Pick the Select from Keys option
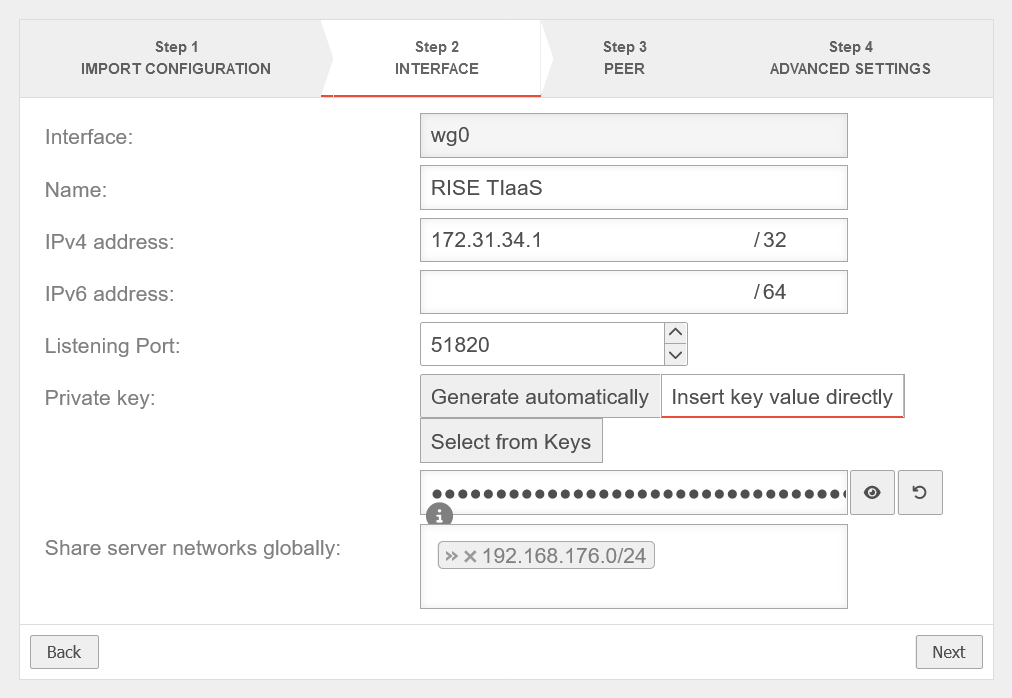Image resolution: width=1012 pixels, height=698 pixels. [x=511, y=442]
